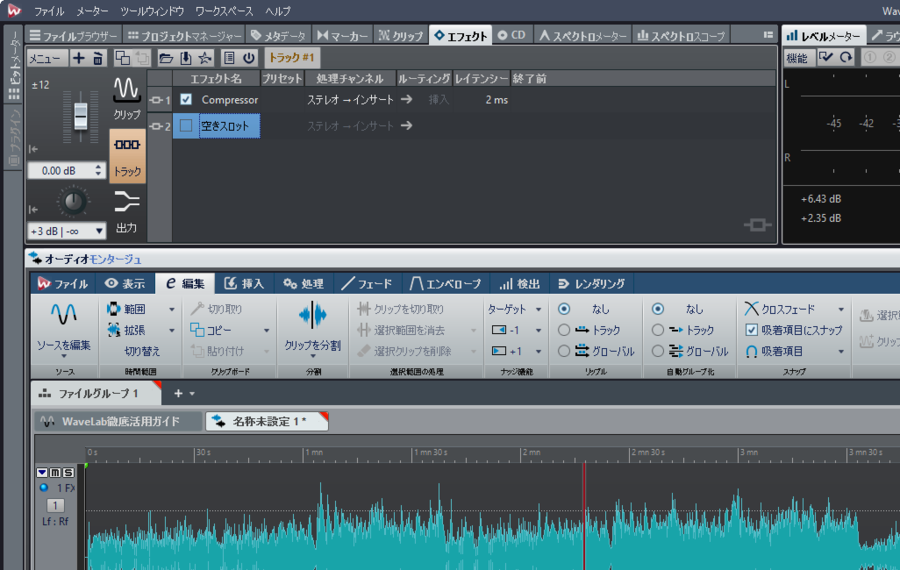Delete effect using trash icon

coord(98,57)
